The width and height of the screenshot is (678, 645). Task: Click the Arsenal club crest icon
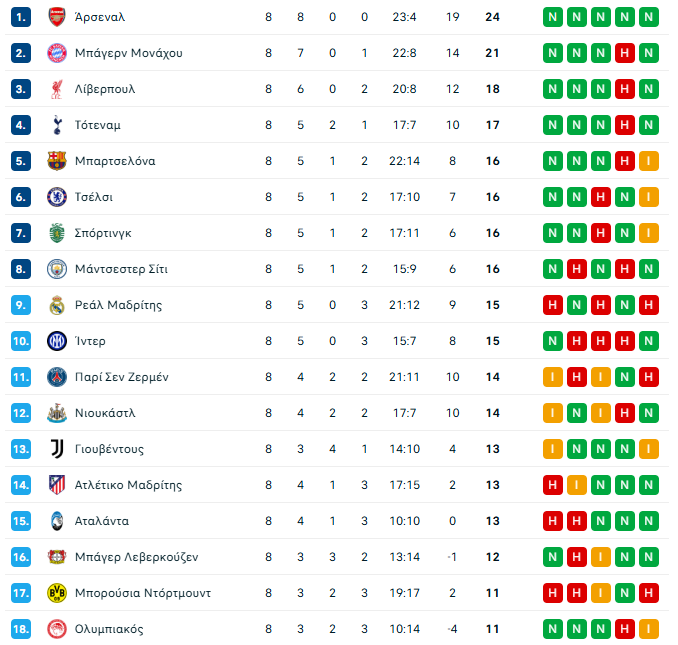click(x=56, y=17)
